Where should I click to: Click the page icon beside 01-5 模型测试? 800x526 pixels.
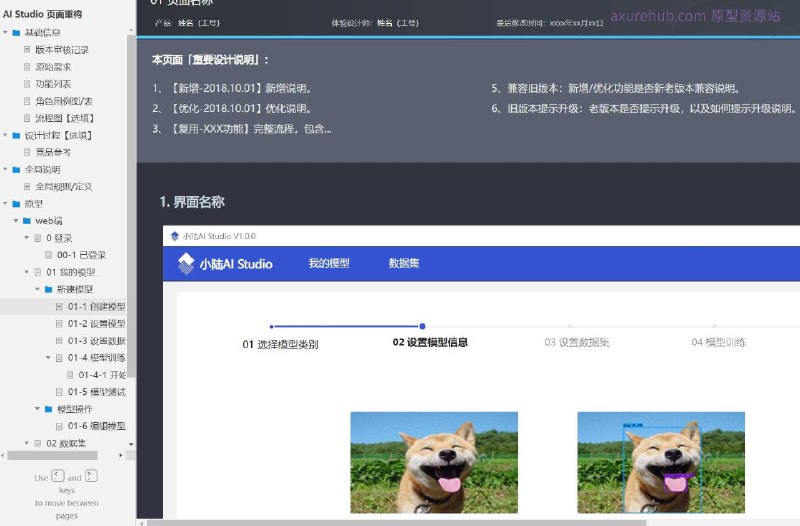(x=59, y=392)
